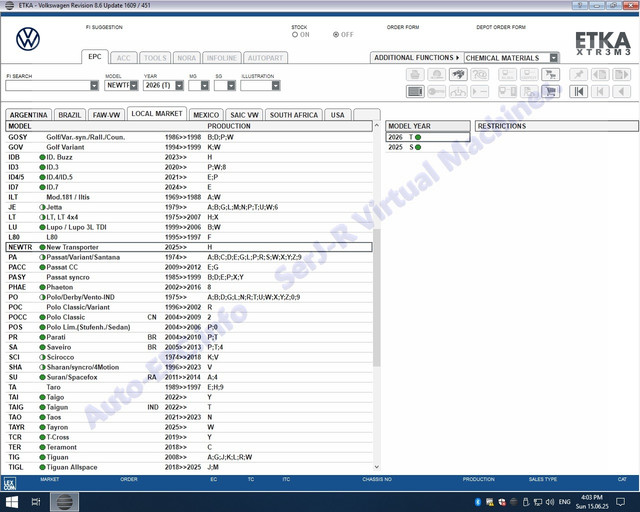640x512 pixels.
Task: Select model year 2026 T row
Action: pos(428,137)
